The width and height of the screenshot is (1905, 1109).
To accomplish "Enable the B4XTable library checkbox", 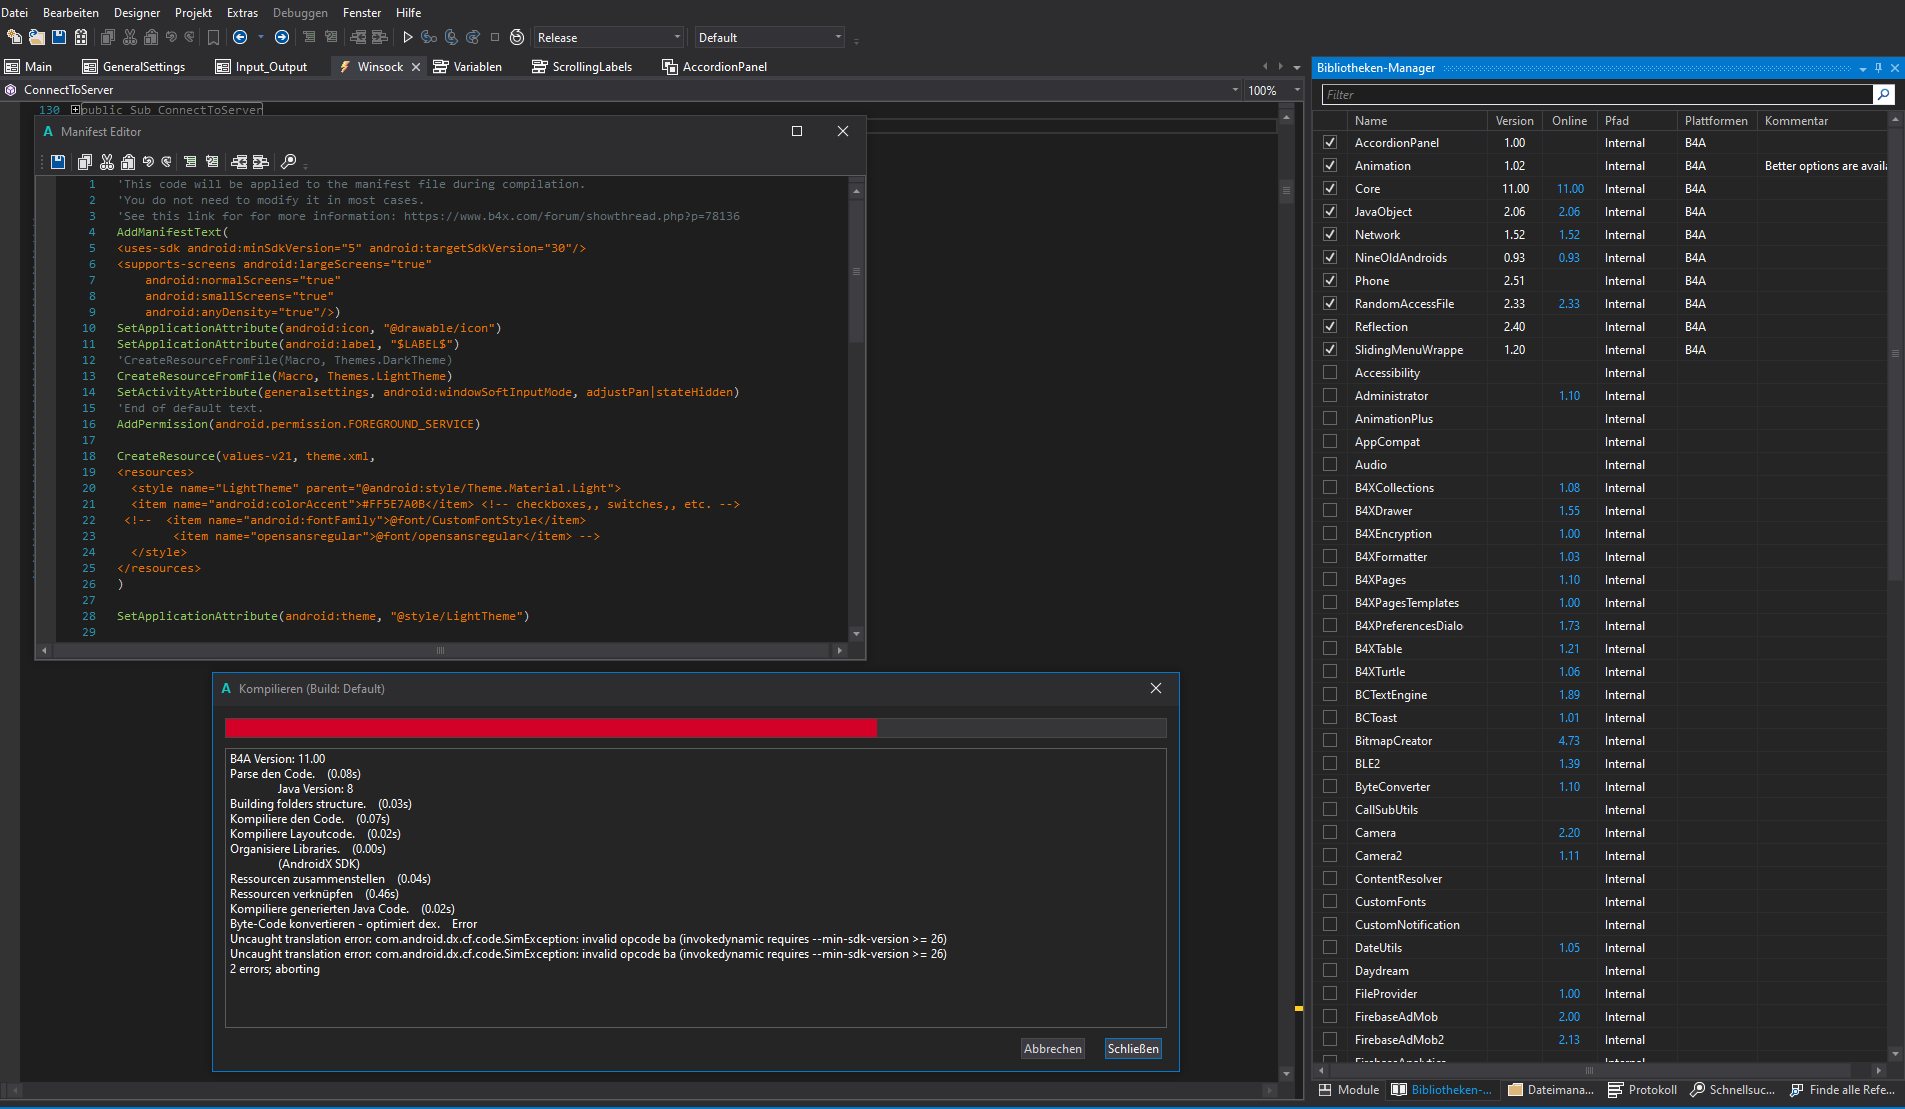I will (1330, 649).
